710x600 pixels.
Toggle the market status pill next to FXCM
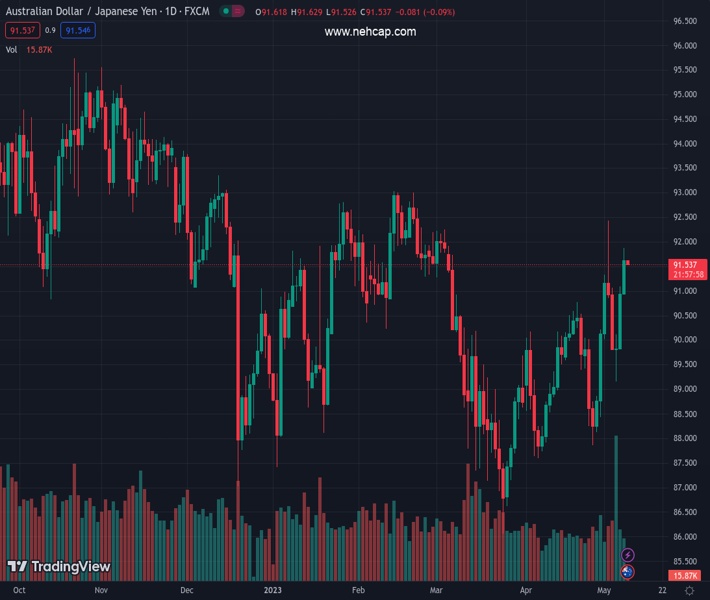(231, 12)
